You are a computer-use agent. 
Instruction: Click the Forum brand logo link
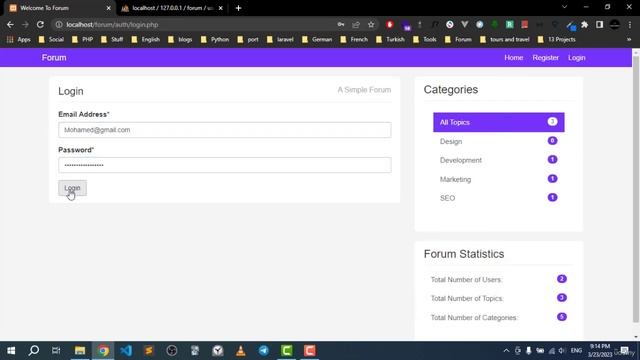click(54, 58)
